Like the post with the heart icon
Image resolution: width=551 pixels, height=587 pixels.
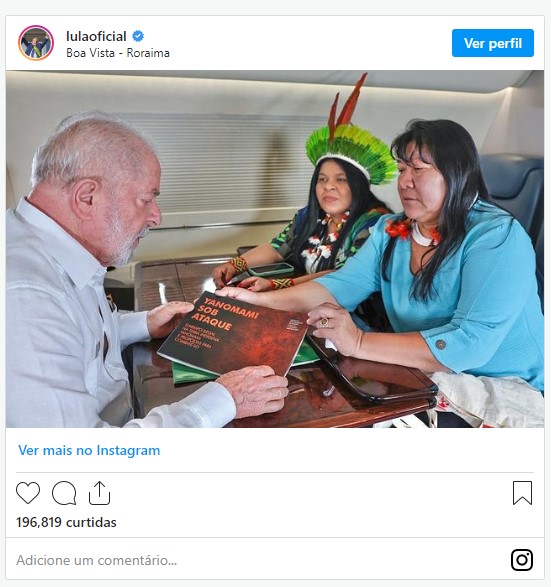pyautogui.click(x=28, y=493)
